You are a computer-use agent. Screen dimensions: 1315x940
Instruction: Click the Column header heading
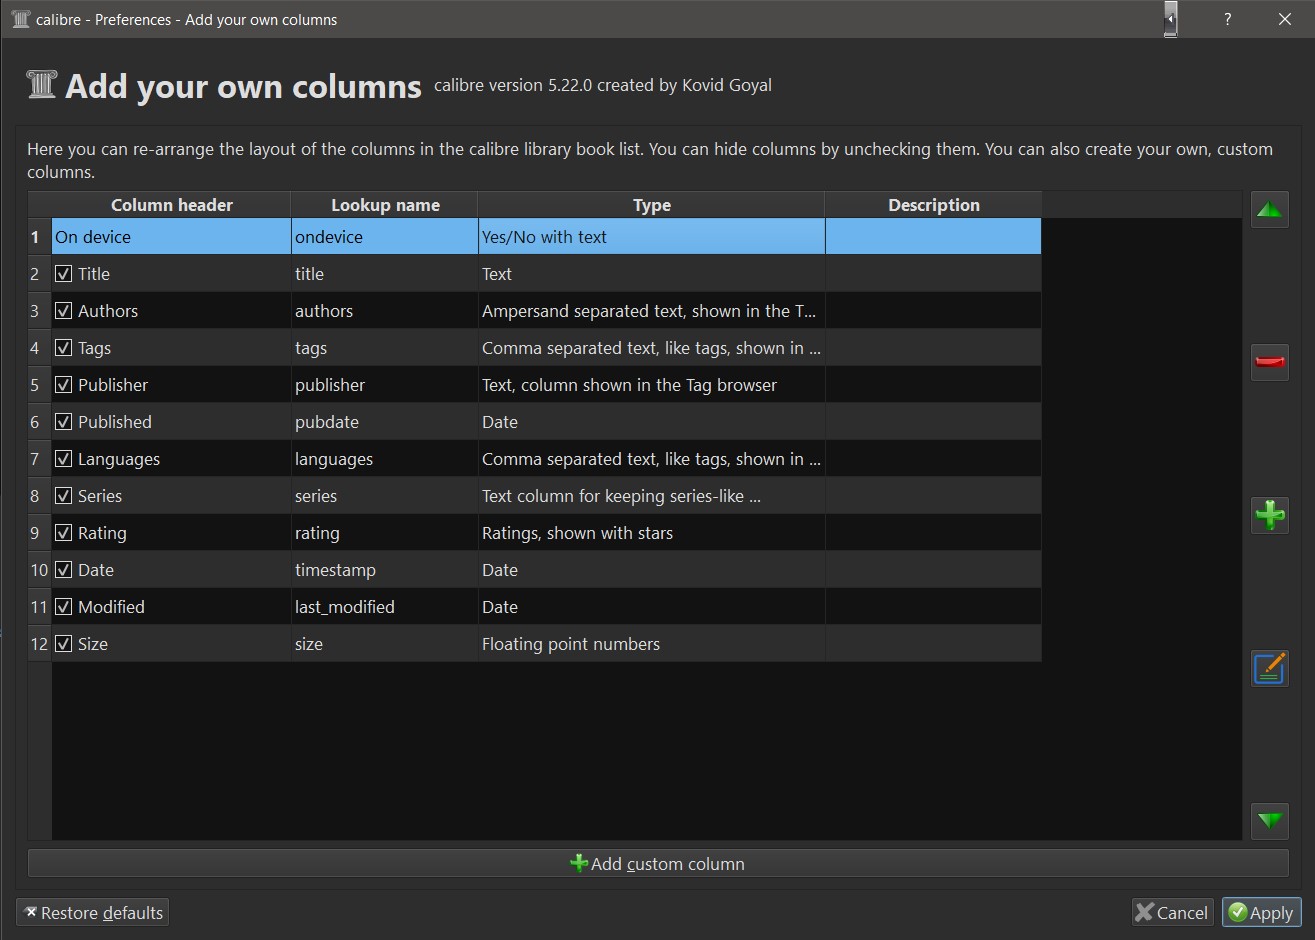pyautogui.click(x=171, y=205)
